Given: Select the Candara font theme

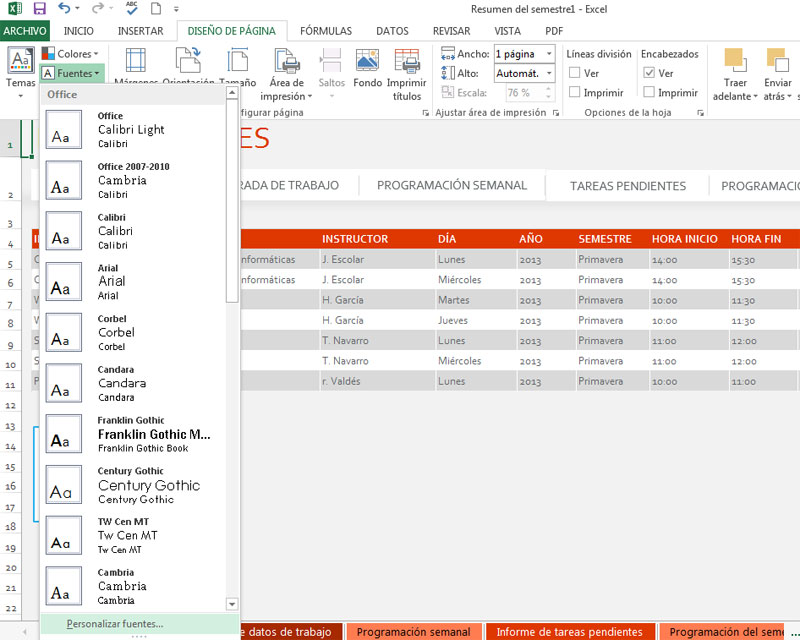Looking at the screenshot, I should 134,383.
